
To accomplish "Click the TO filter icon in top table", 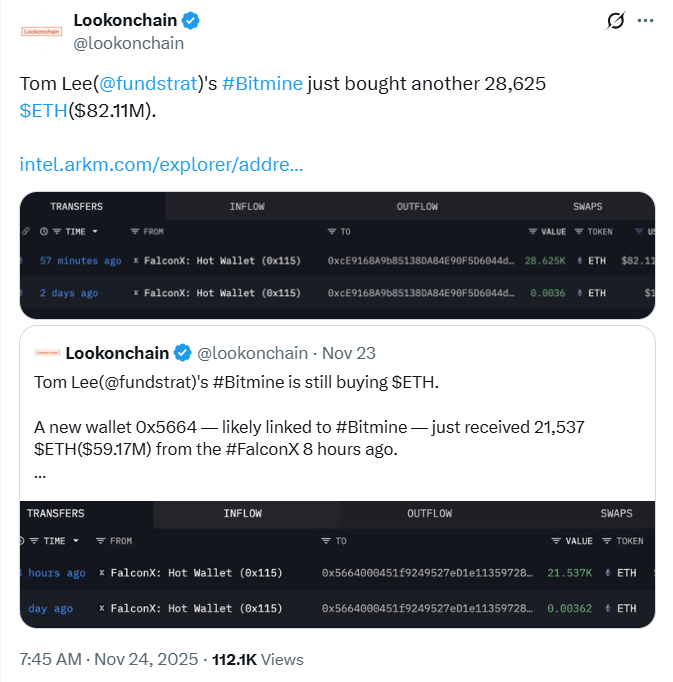I will pyautogui.click(x=332, y=232).
